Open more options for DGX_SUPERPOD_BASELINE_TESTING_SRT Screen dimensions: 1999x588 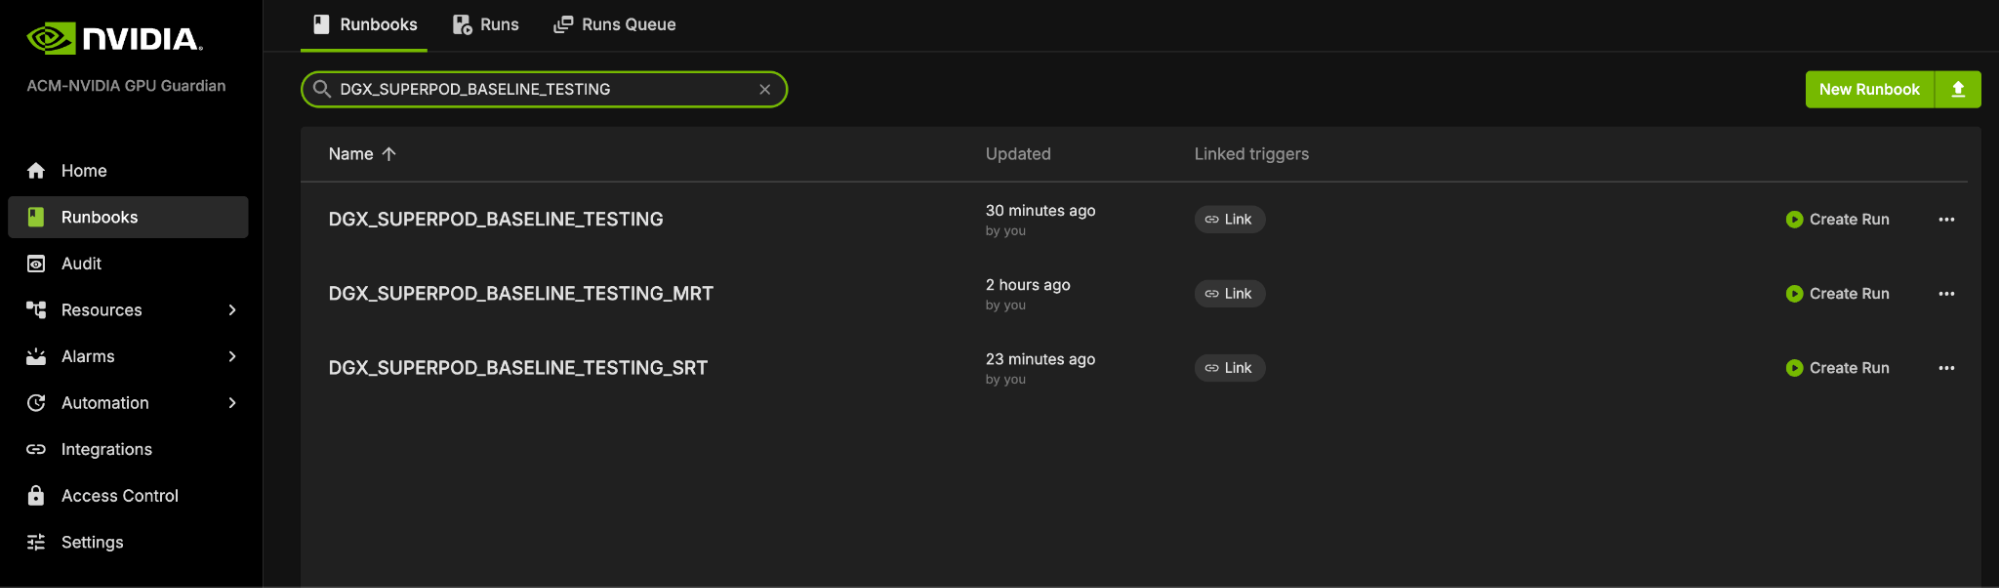pos(1945,368)
